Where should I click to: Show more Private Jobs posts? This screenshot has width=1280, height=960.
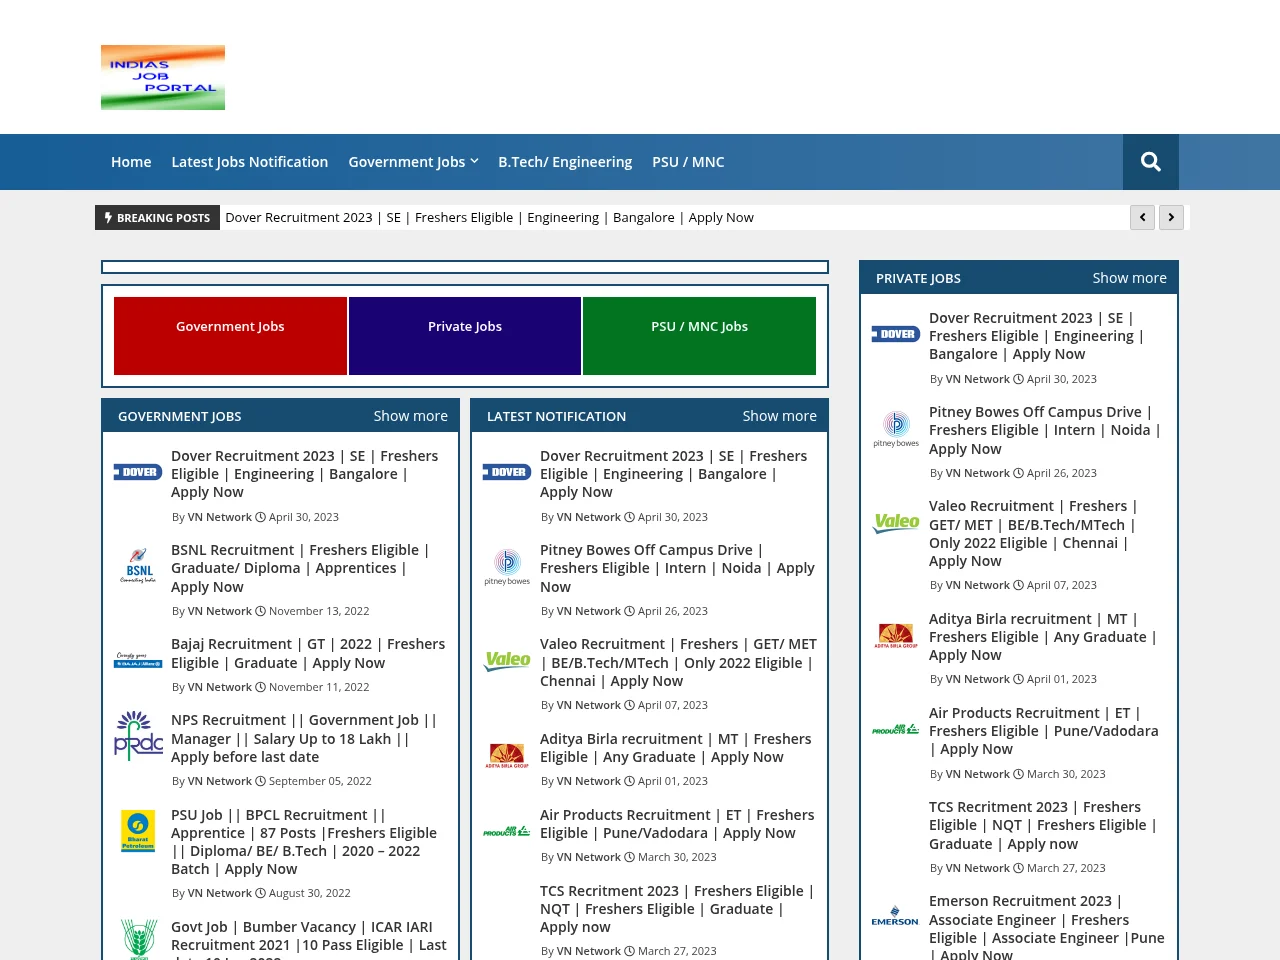point(1130,278)
